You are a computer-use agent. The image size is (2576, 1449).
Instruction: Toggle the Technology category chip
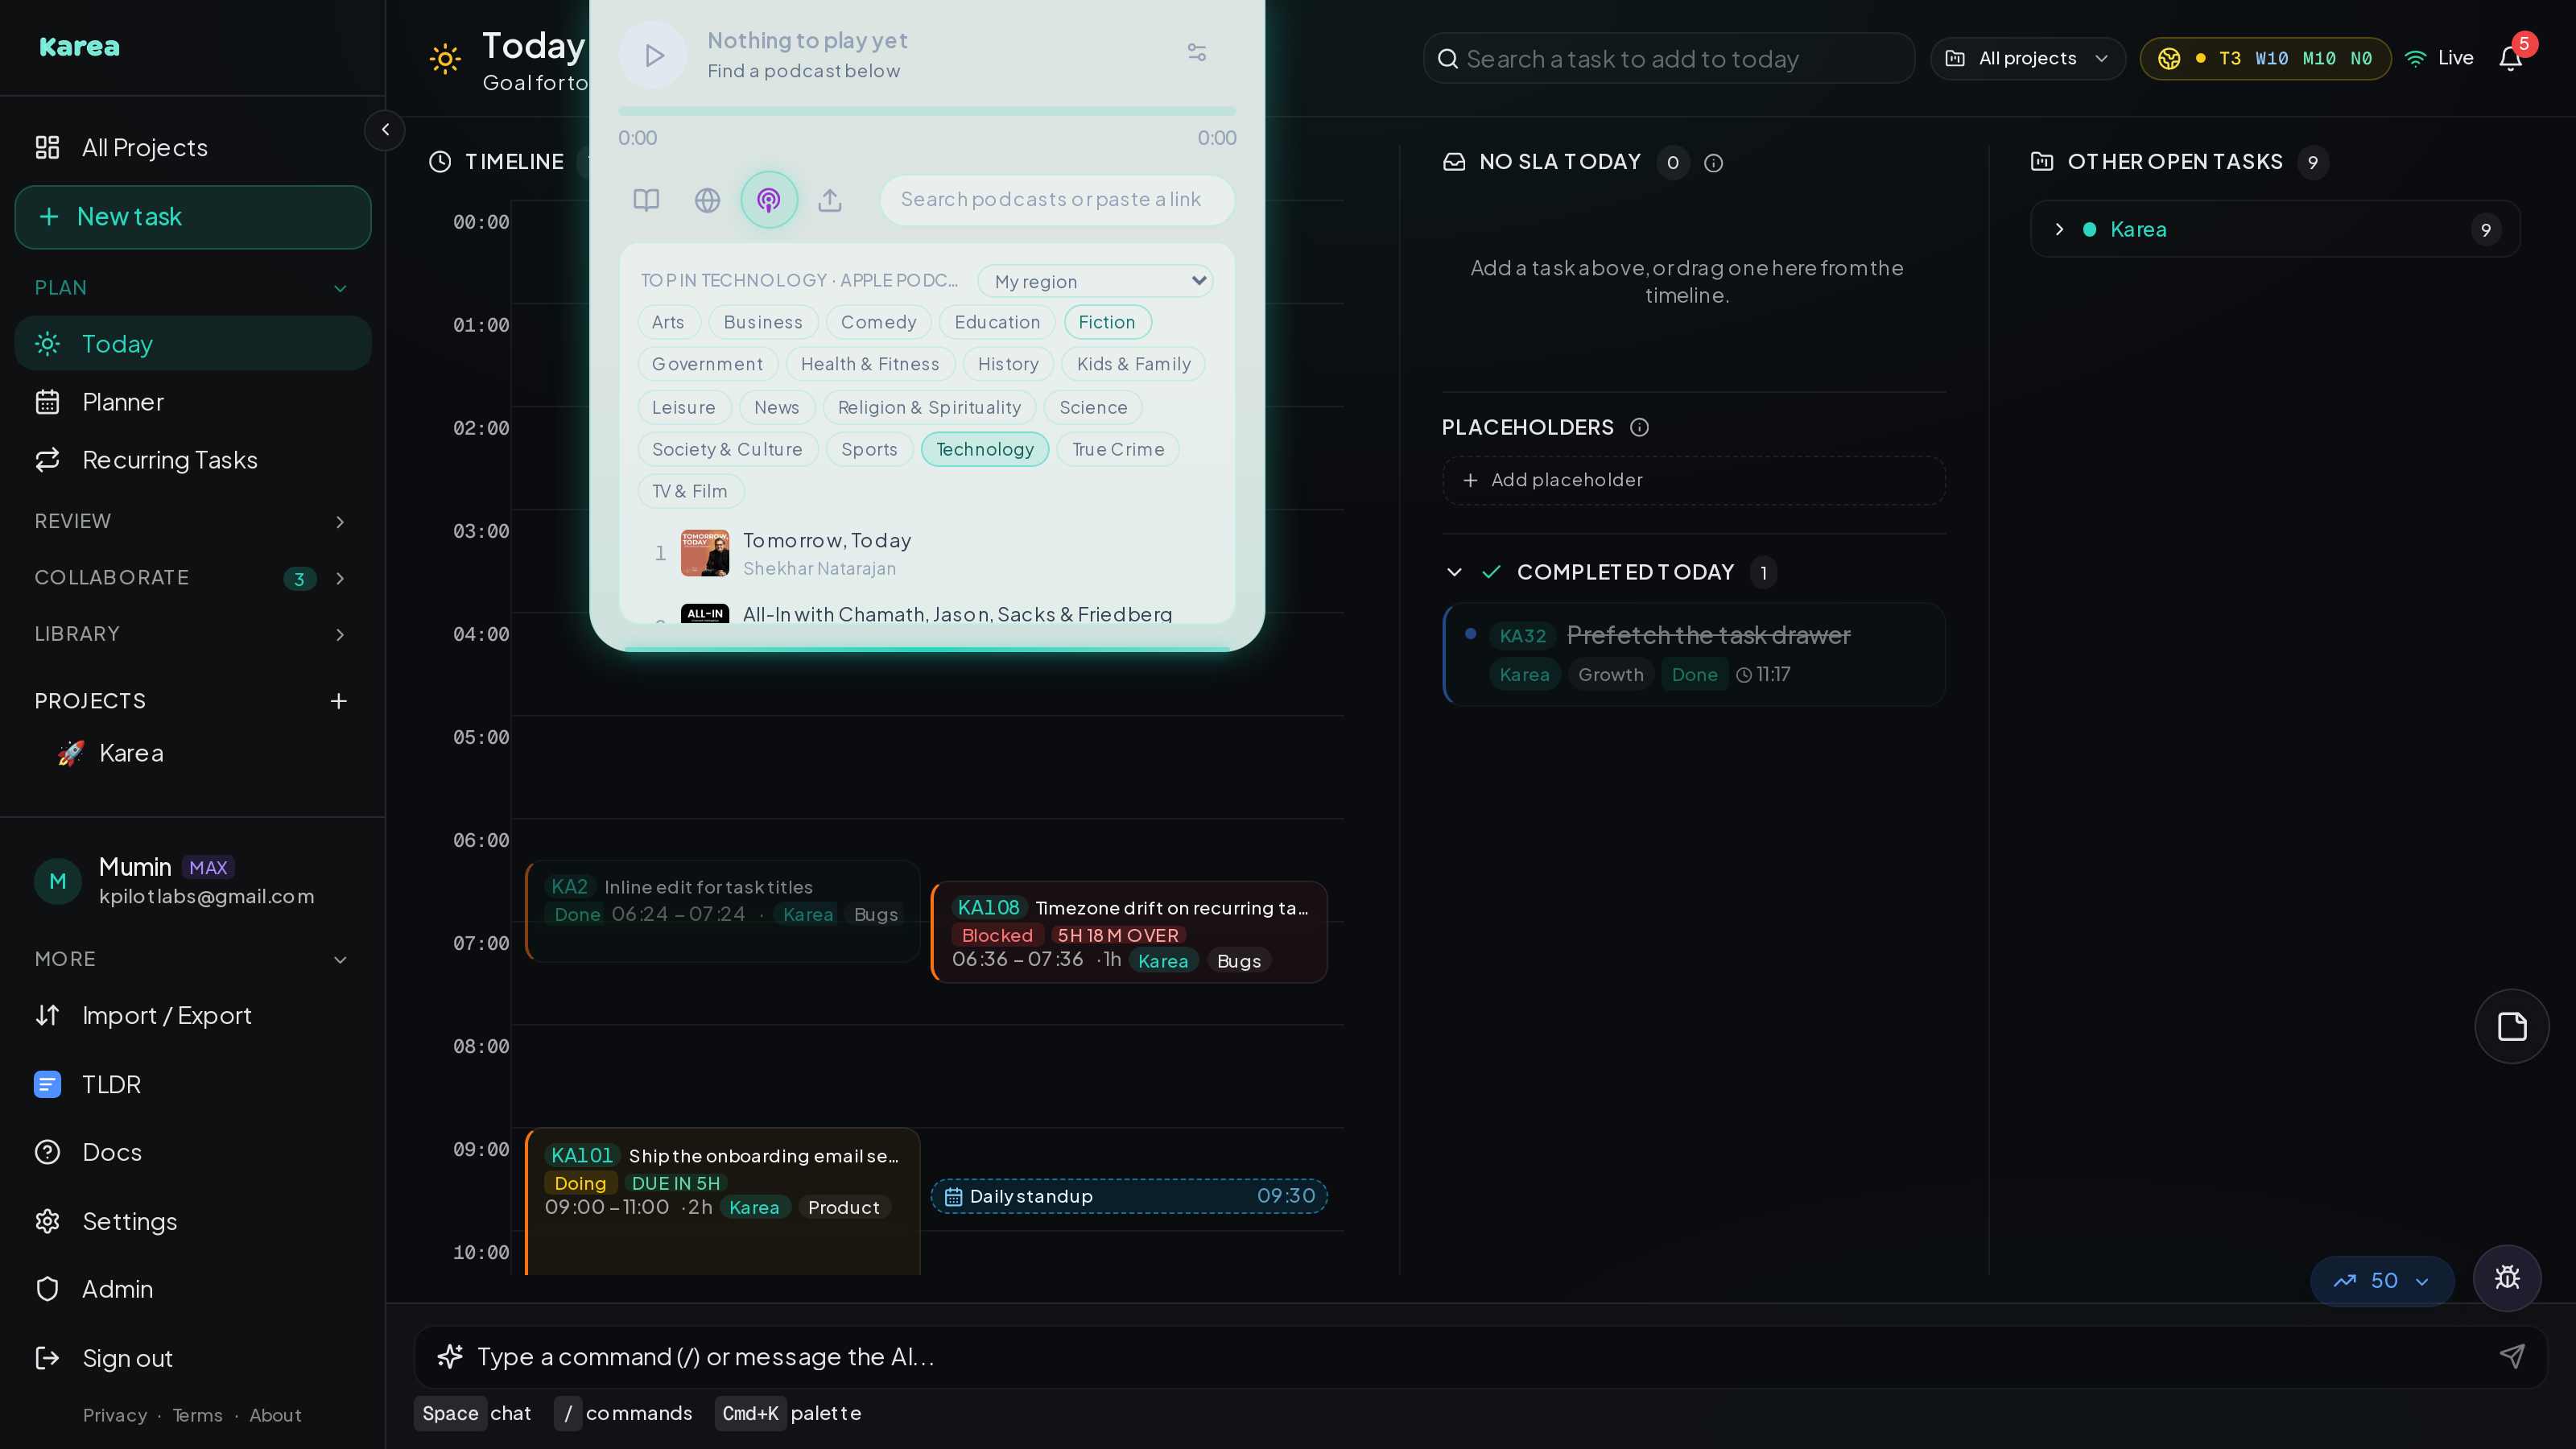coord(984,449)
